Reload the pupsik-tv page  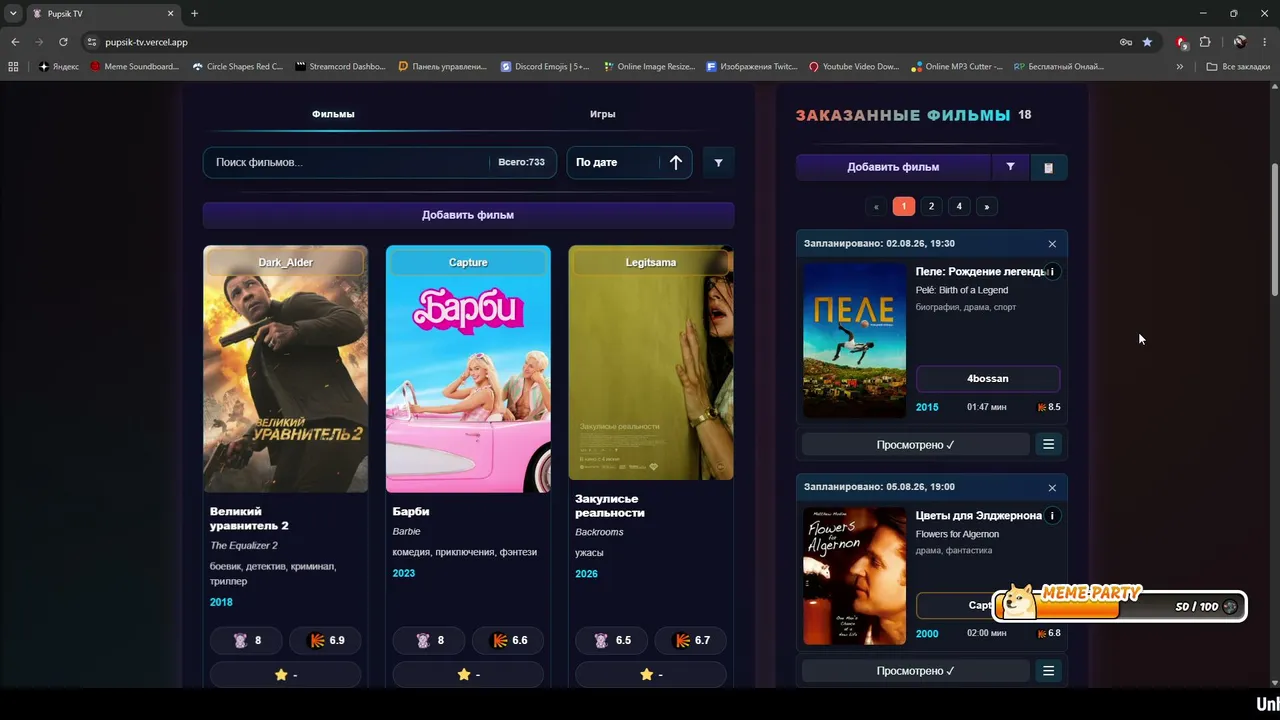63,42
